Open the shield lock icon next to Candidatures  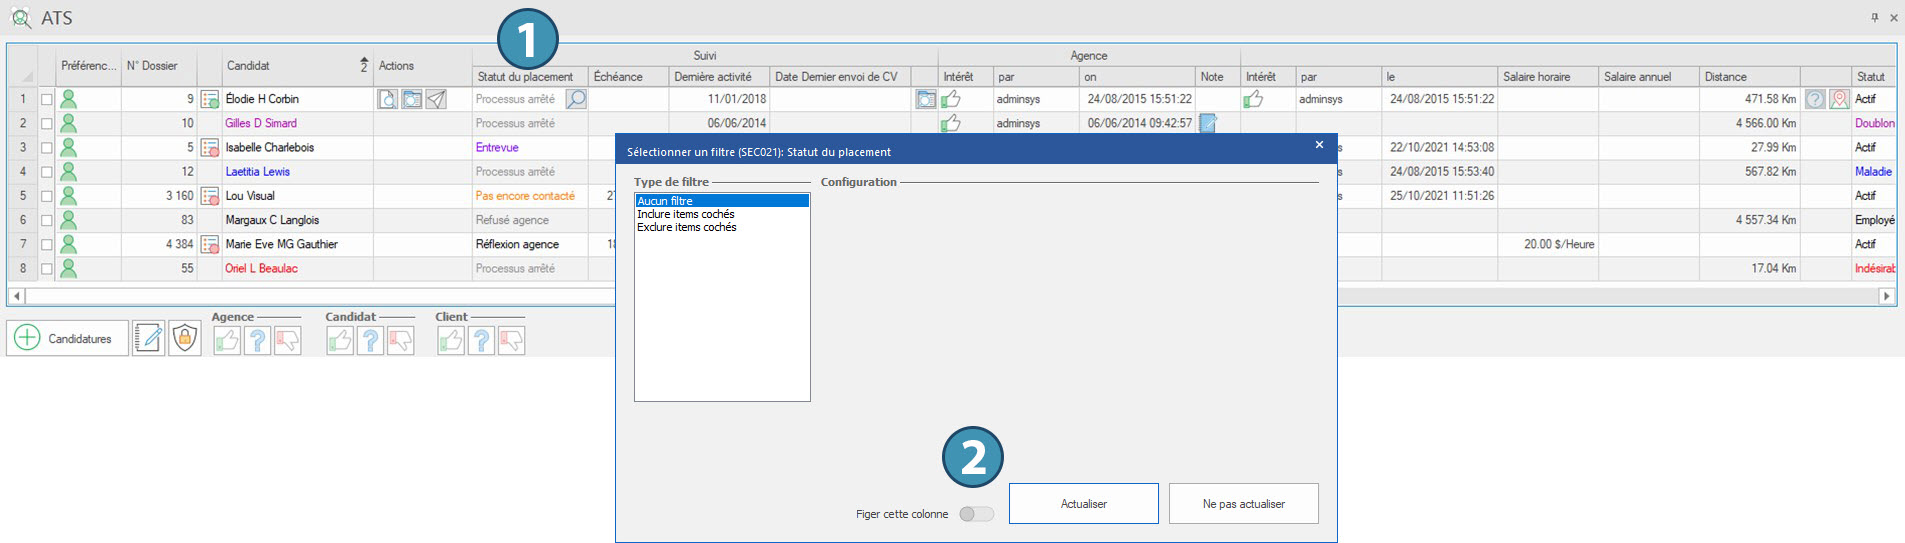click(x=184, y=339)
